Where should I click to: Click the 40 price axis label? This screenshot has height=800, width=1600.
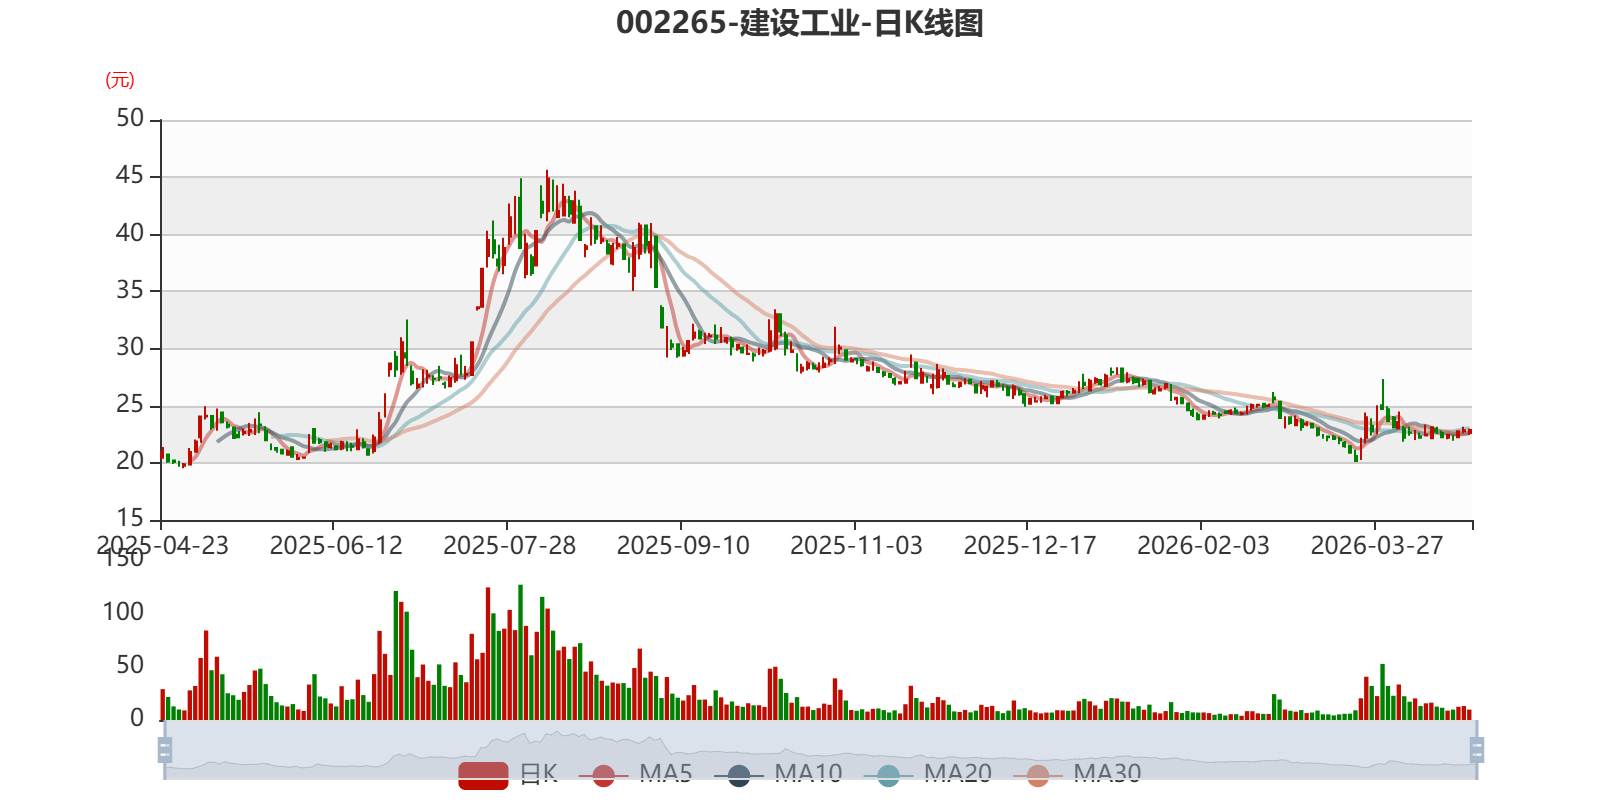pyautogui.click(x=130, y=233)
